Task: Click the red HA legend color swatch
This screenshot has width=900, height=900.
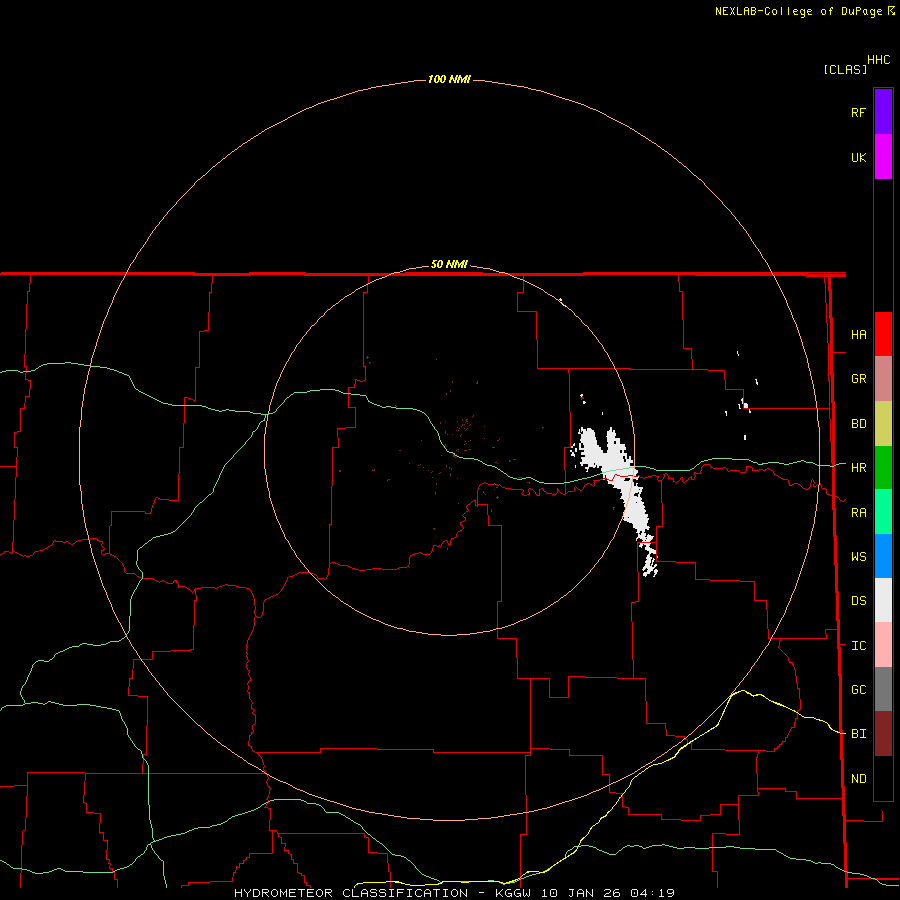Action: 883,334
